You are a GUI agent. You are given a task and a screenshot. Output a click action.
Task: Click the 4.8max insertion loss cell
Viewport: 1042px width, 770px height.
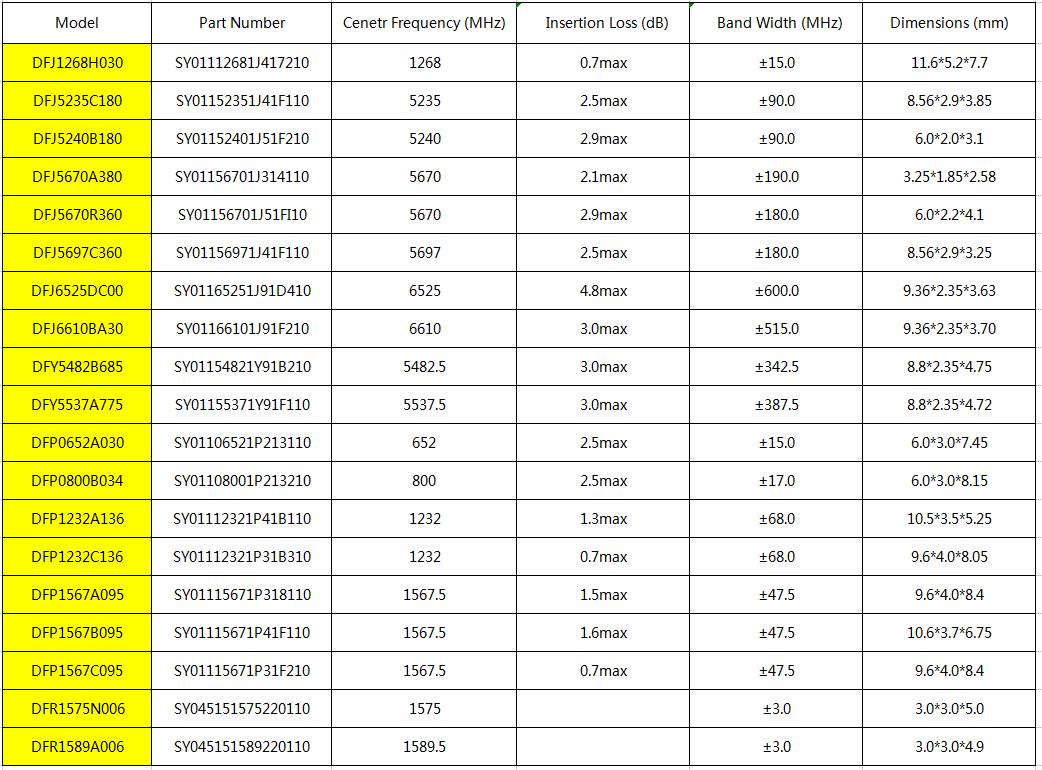pos(604,291)
